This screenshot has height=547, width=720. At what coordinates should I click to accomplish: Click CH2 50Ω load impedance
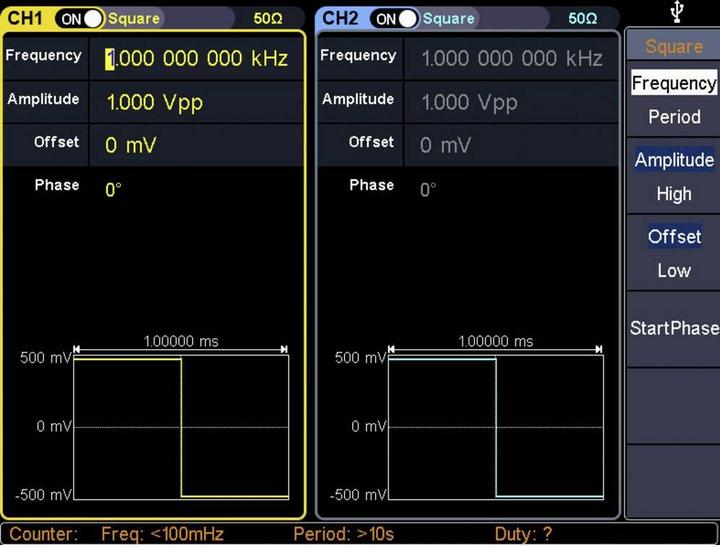[x=583, y=18]
